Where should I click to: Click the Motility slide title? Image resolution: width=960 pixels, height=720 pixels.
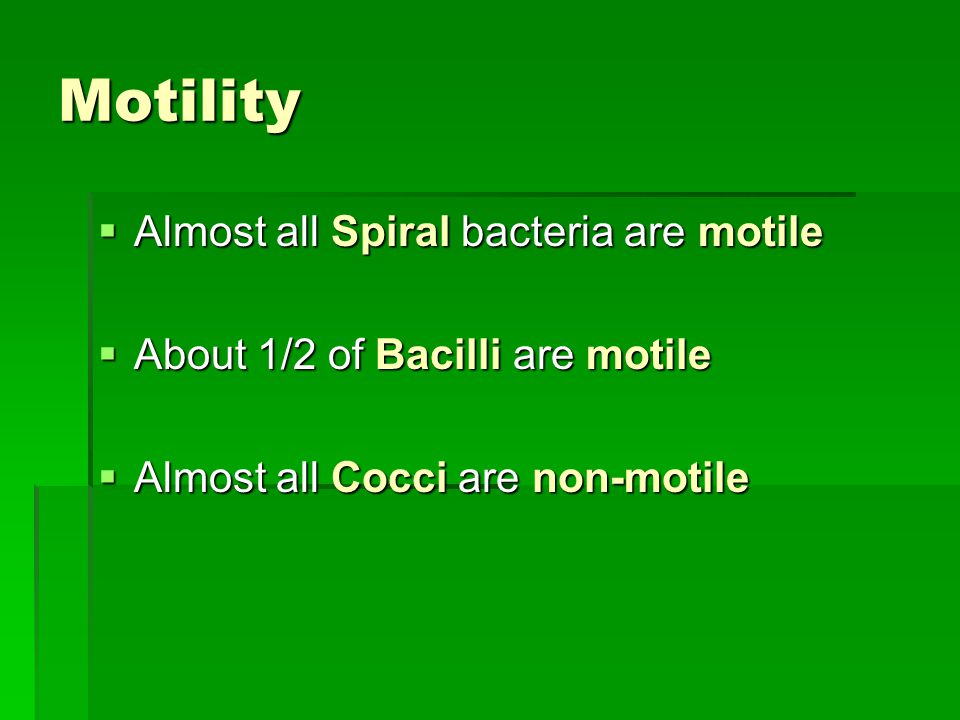point(180,102)
